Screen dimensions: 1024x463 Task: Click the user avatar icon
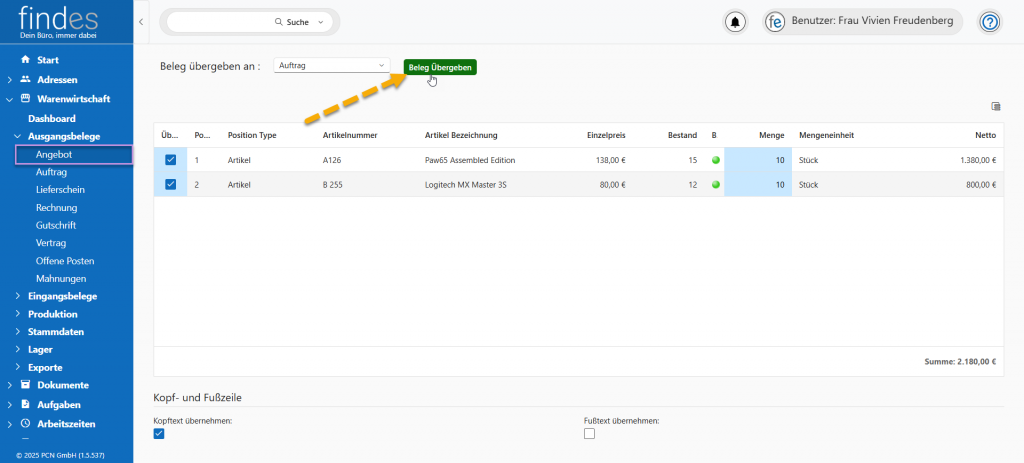pos(775,21)
